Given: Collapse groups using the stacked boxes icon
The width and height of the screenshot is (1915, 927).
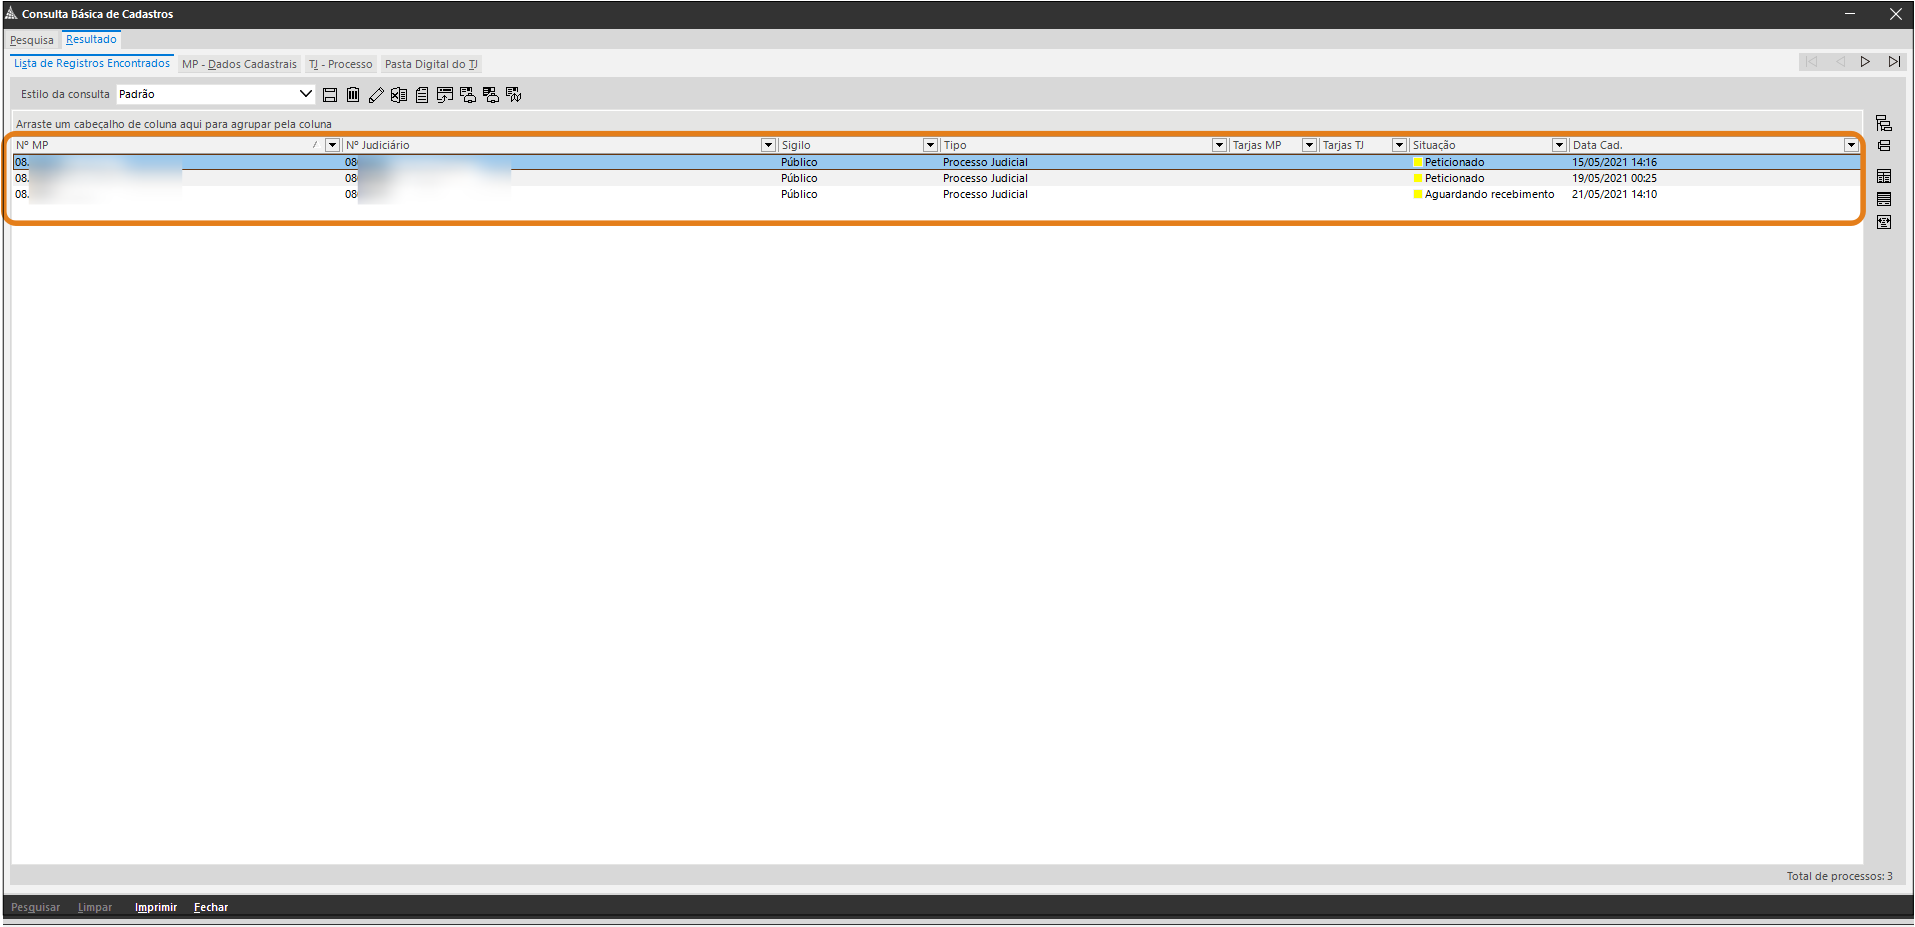Looking at the screenshot, I should [x=1884, y=146].
